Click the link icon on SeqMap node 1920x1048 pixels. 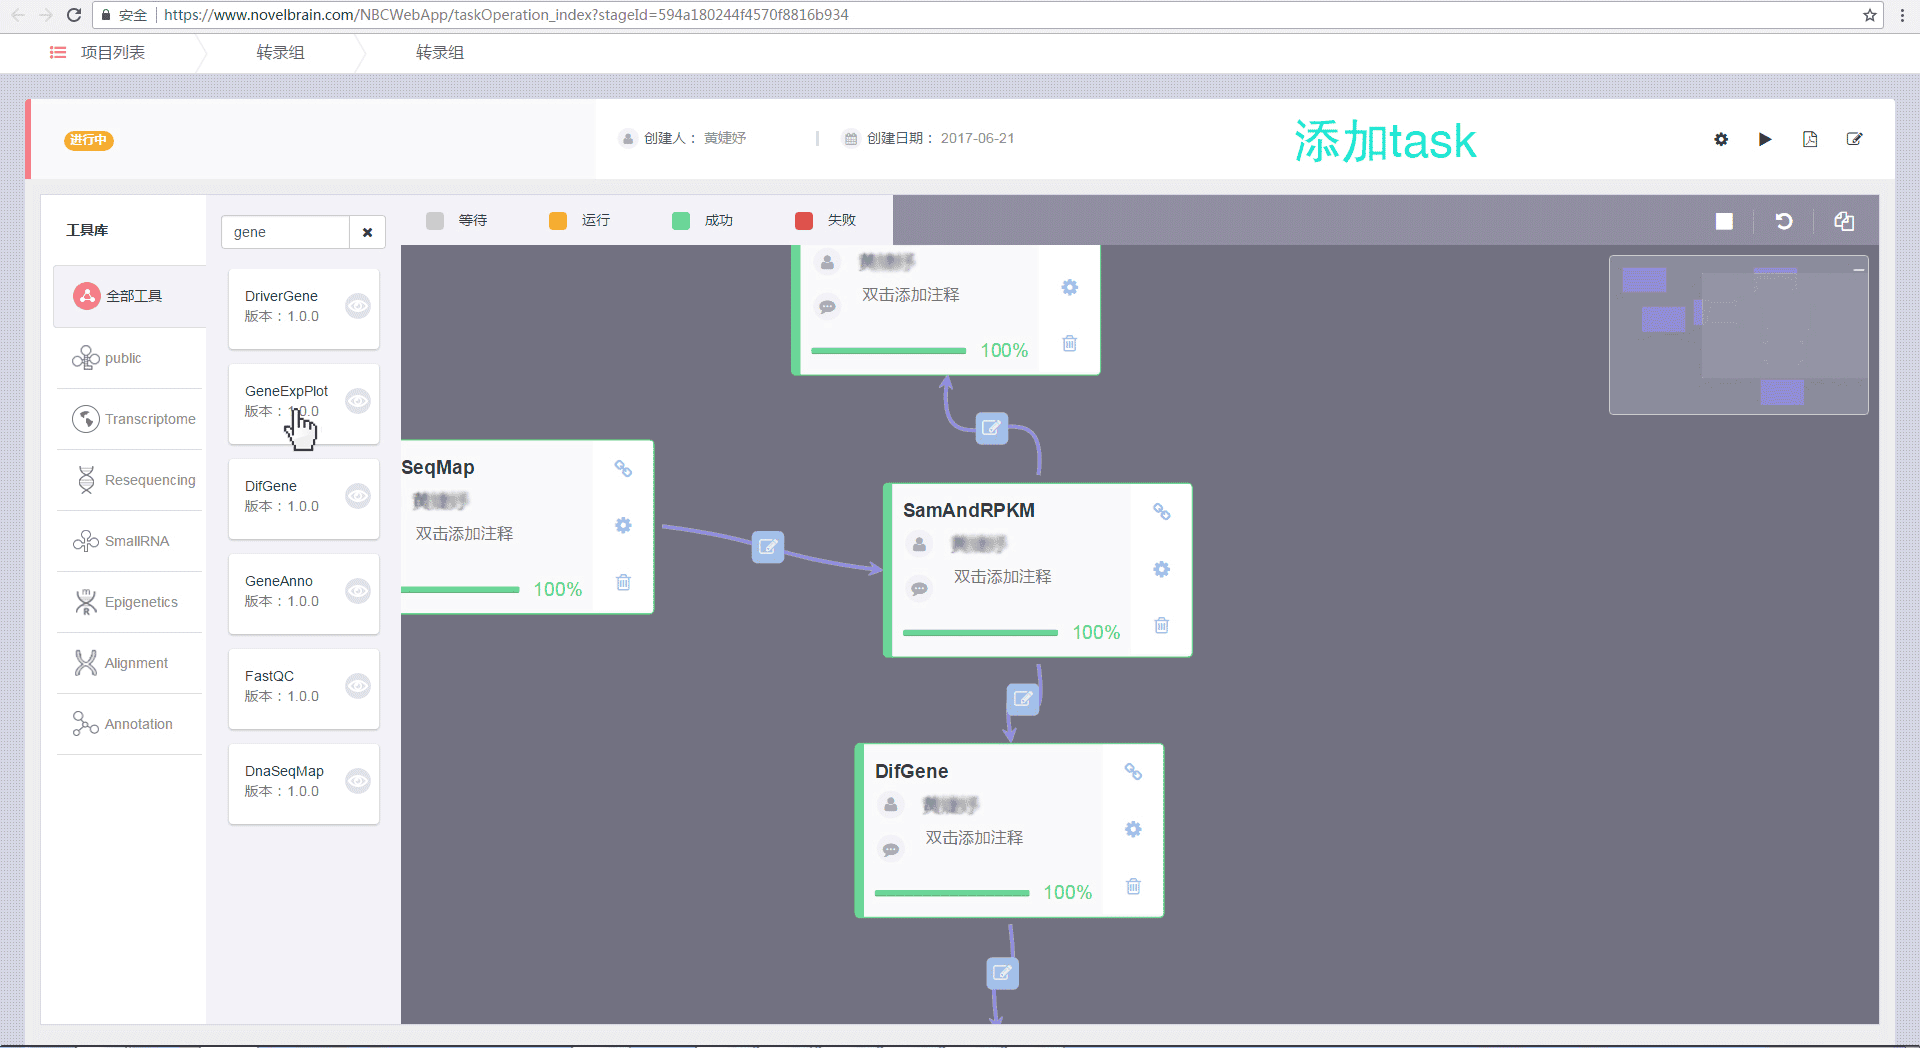click(623, 468)
